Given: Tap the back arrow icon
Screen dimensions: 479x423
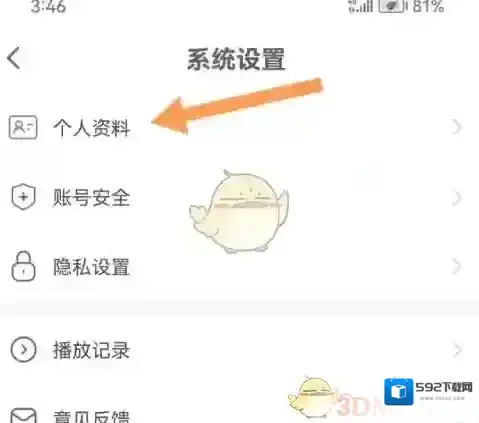Looking at the screenshot, I should [x=14, y=58].
